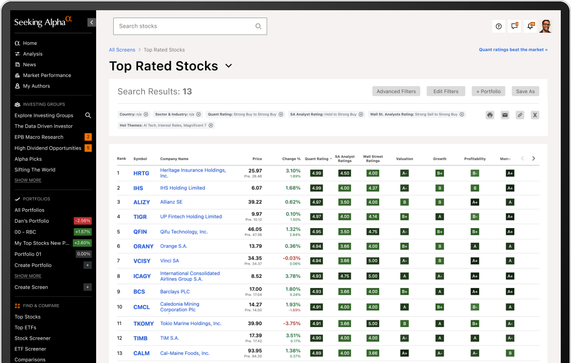The image size is (571, 363).
Task: Search investing groups magnifier icon in sidebar
Action: click(88, 115)
